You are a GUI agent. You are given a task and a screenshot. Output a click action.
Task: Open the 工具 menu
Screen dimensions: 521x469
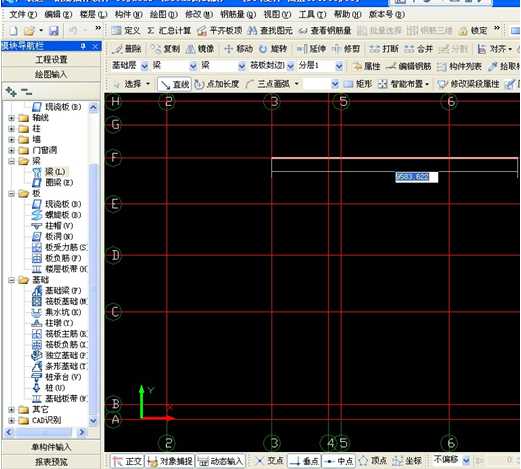pos(312,14)
